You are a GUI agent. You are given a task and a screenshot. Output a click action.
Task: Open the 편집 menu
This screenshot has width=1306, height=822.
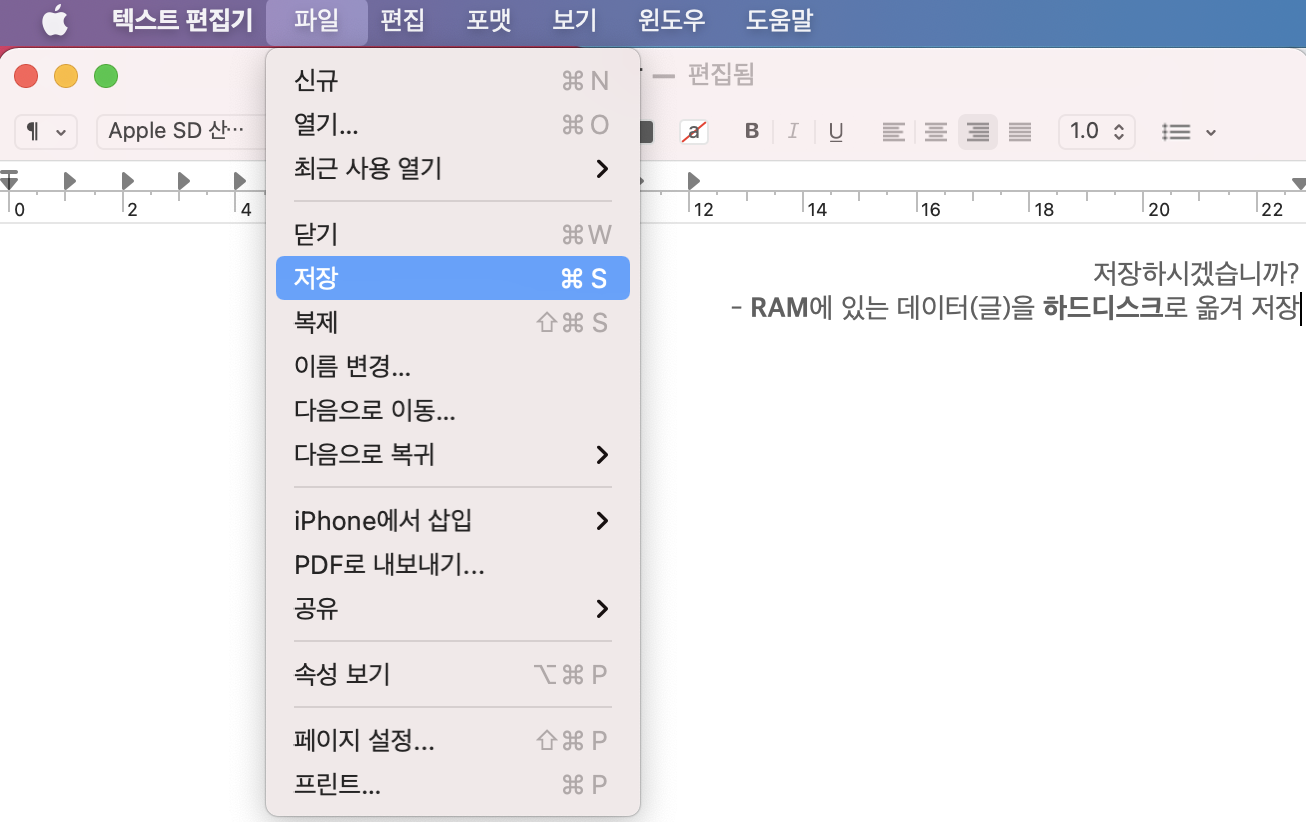tap(403, 20)
